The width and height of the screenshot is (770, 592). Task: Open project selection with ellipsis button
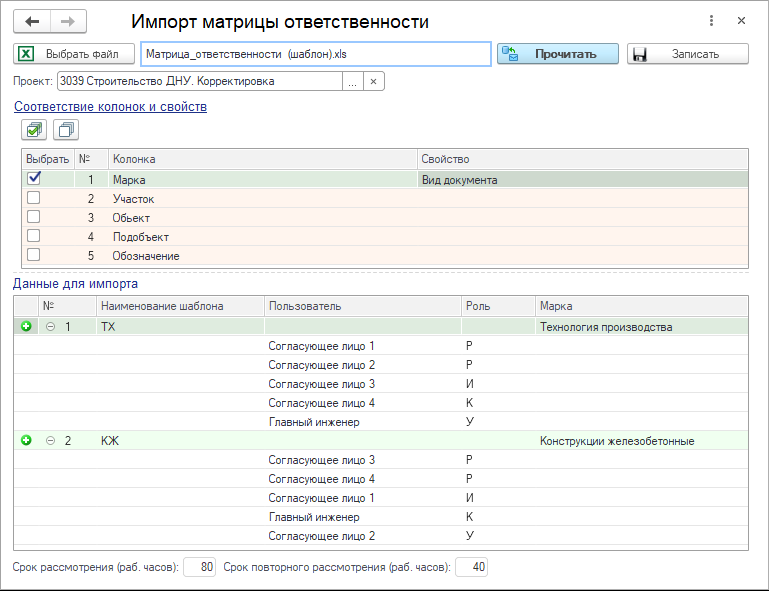coord(352,82)
